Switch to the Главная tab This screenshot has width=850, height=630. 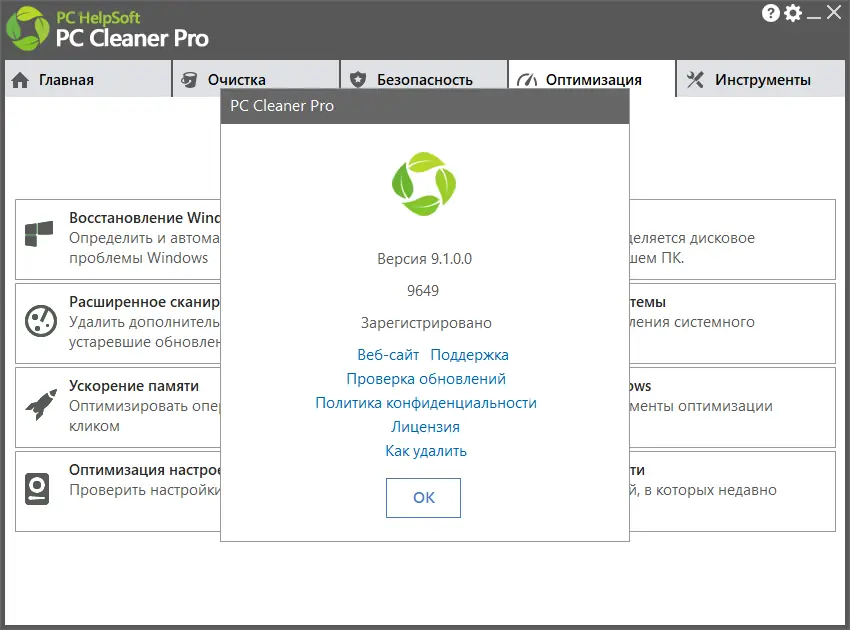click(x=88, y=79)
